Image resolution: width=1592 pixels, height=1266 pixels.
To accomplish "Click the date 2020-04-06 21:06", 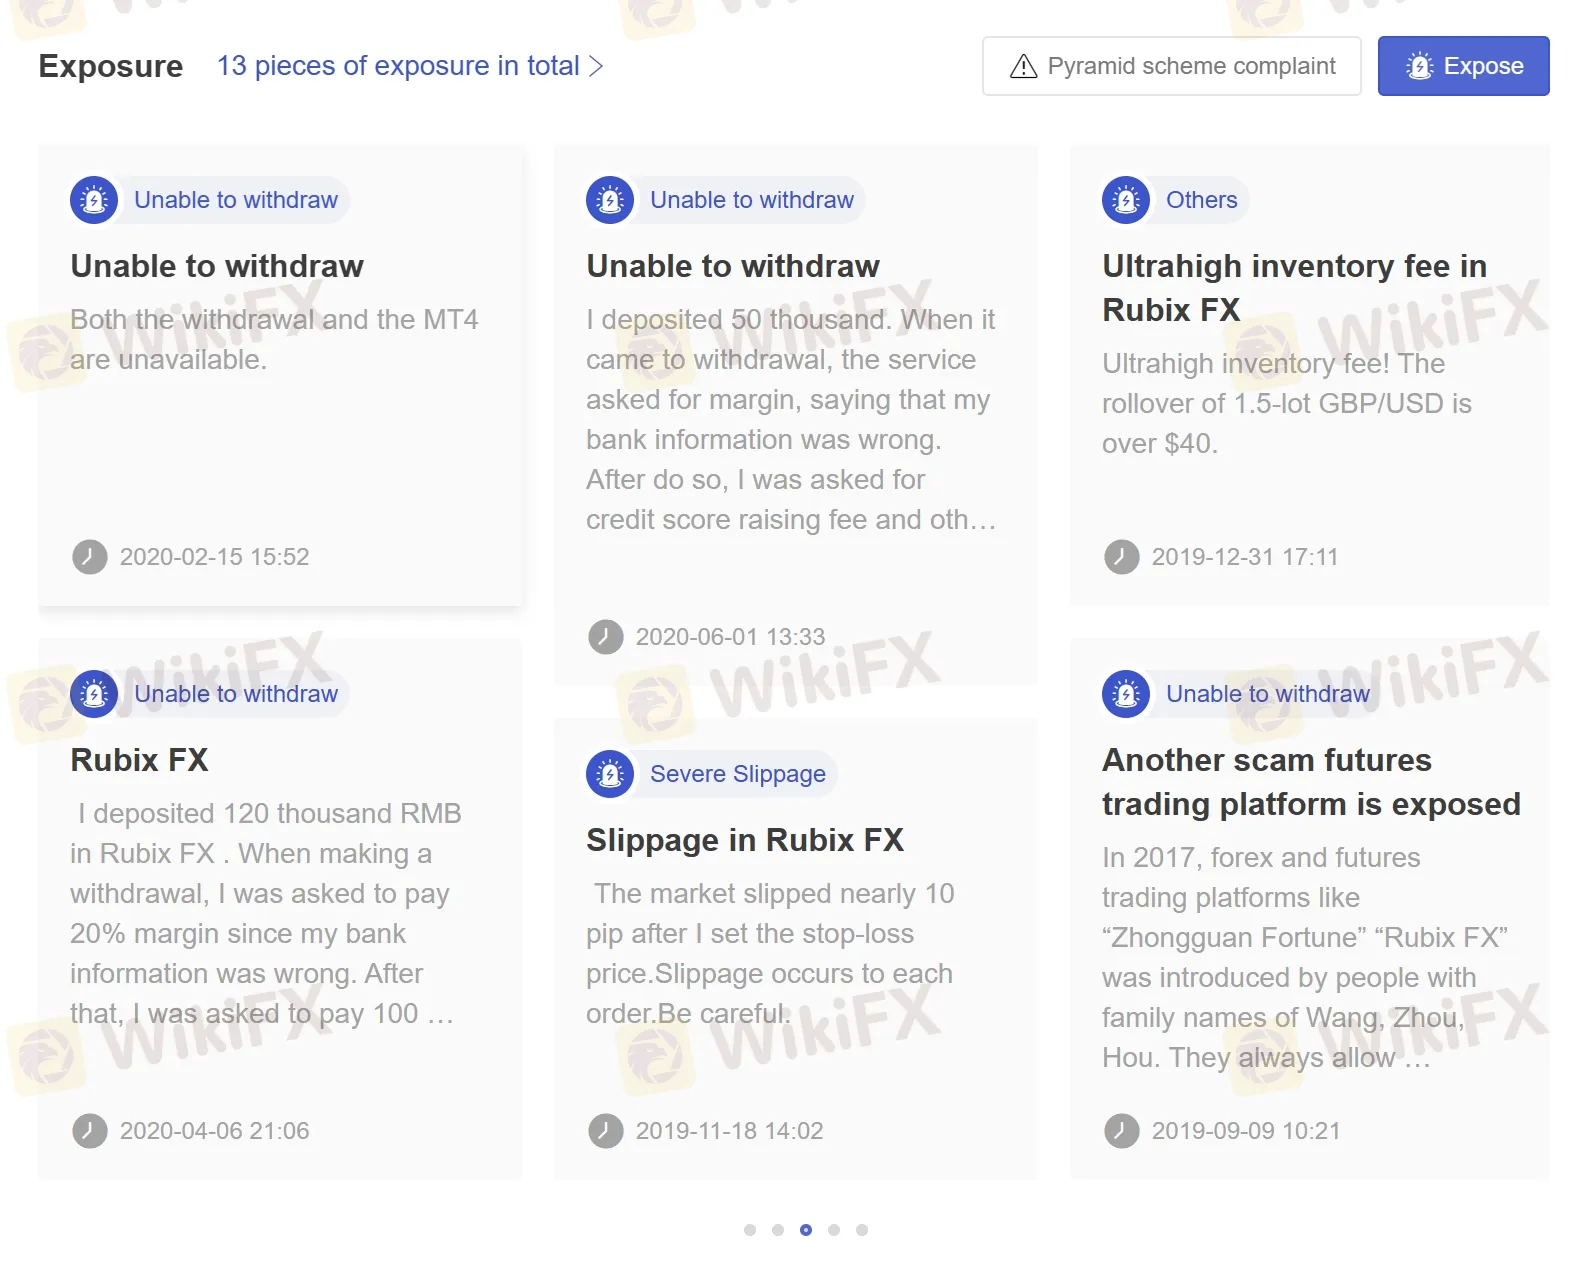I will tap(215, 1131).
